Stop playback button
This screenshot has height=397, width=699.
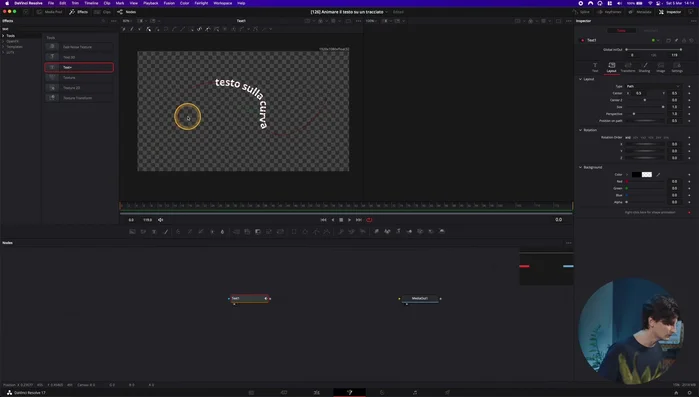point(341,220)
